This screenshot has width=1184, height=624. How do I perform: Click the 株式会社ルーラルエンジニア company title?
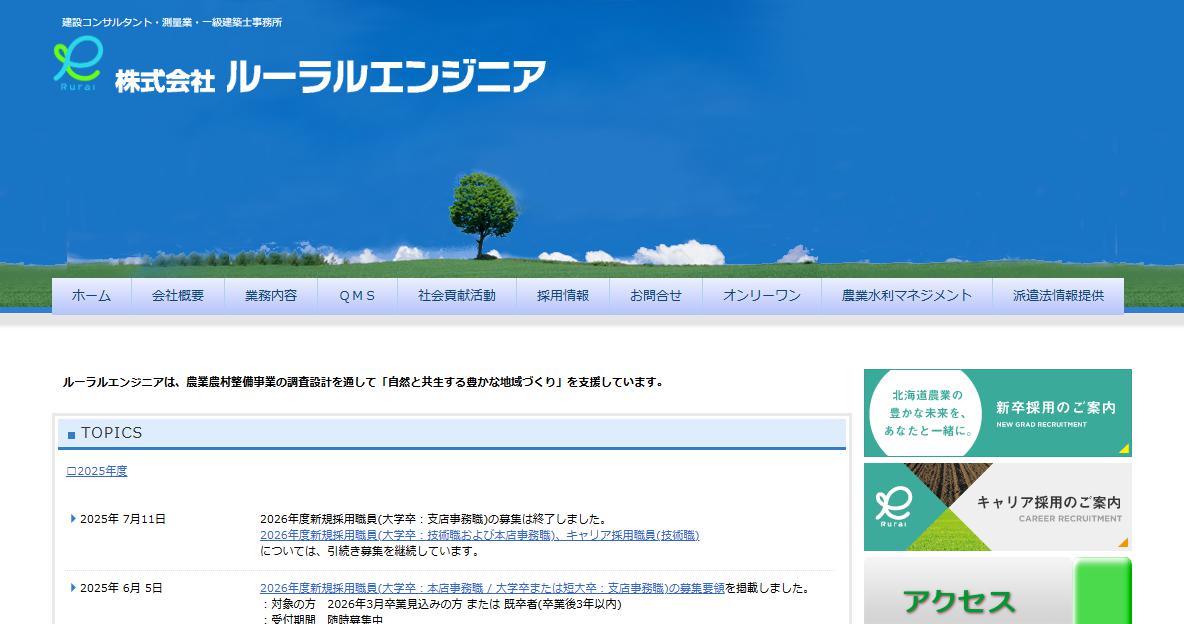[330, 77]
